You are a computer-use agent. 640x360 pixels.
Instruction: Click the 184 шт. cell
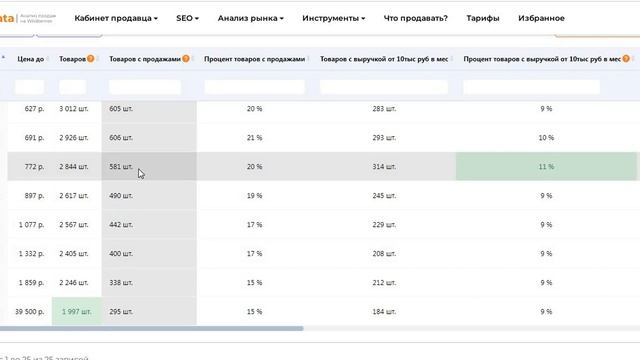tap(384, 312)
